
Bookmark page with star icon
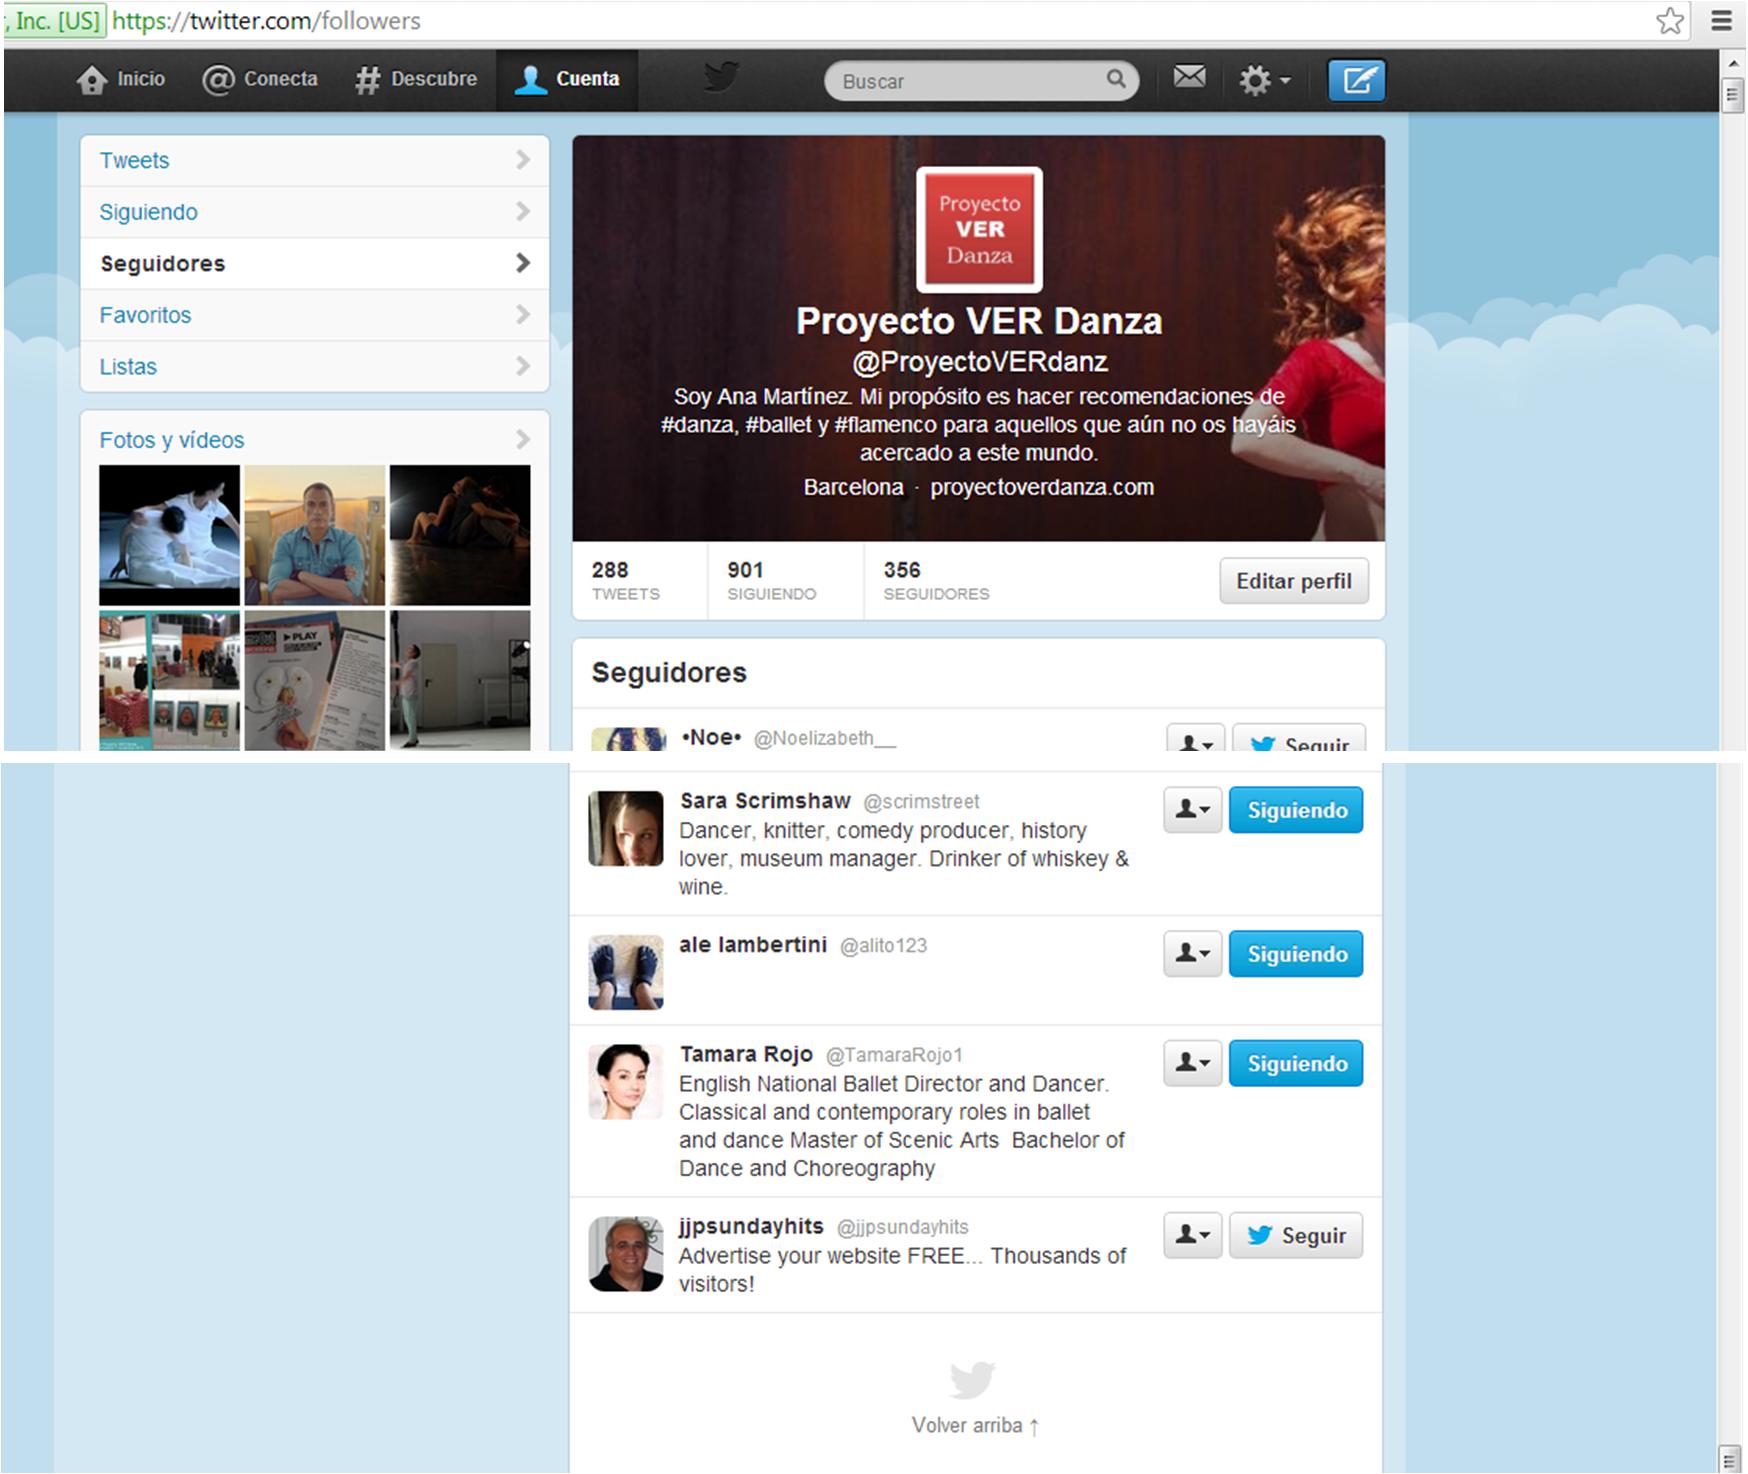click(1669, 21)
